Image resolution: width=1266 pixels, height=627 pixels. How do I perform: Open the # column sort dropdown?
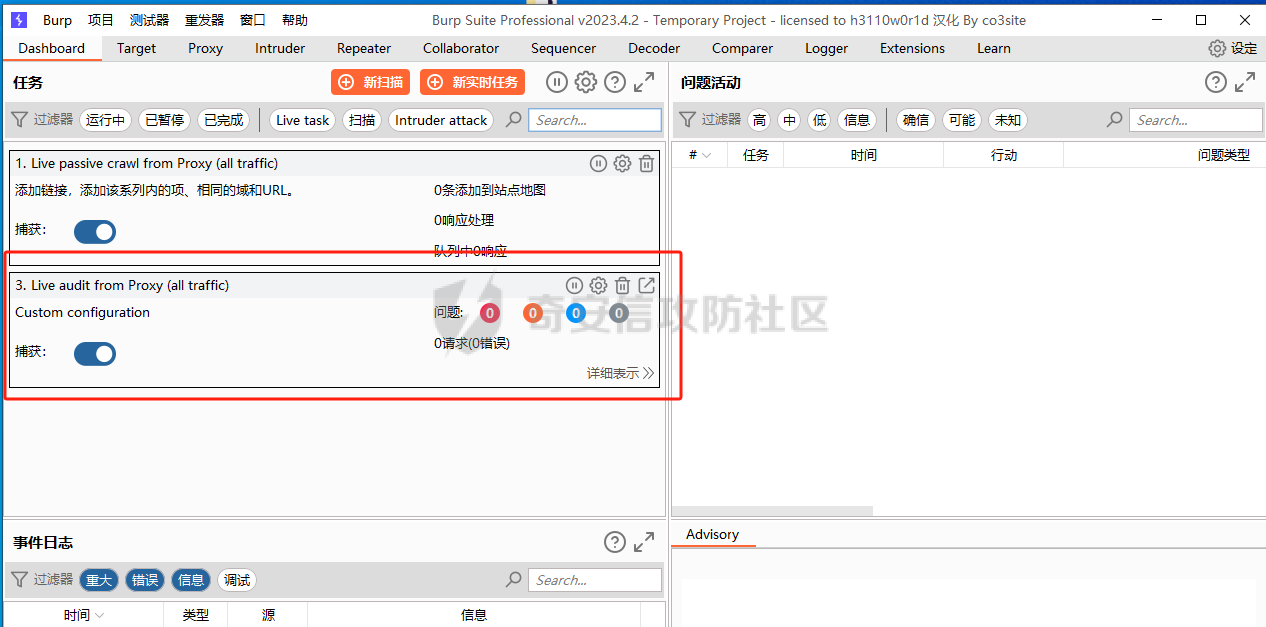point(700,155)
